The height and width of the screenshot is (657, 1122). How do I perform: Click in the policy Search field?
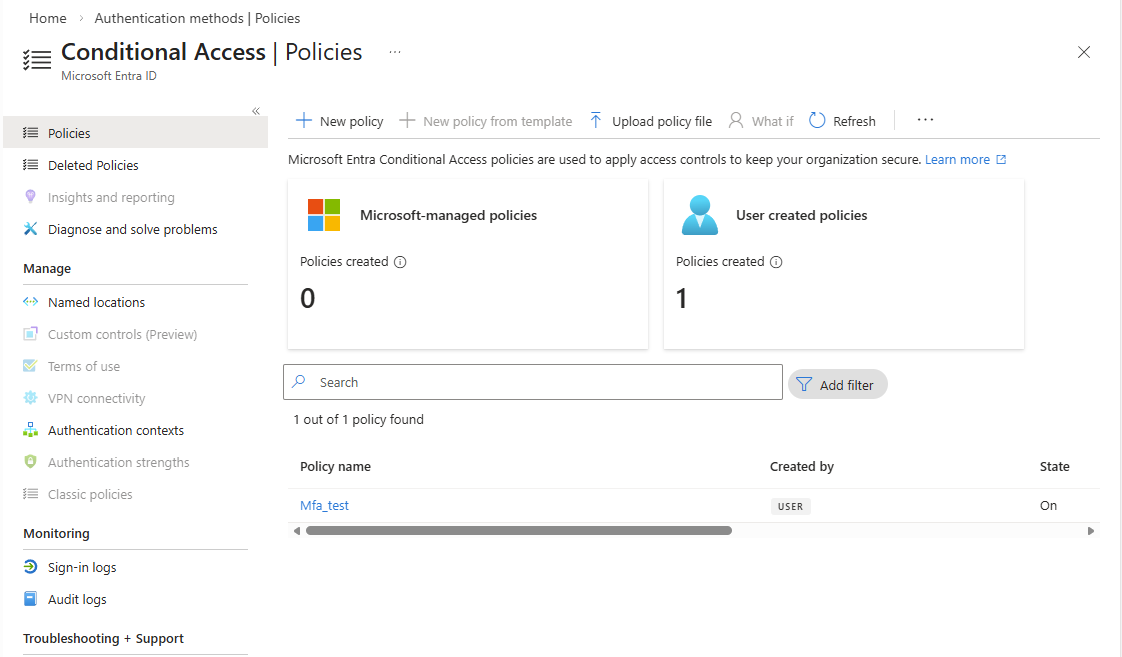click(x=533, y=382)
